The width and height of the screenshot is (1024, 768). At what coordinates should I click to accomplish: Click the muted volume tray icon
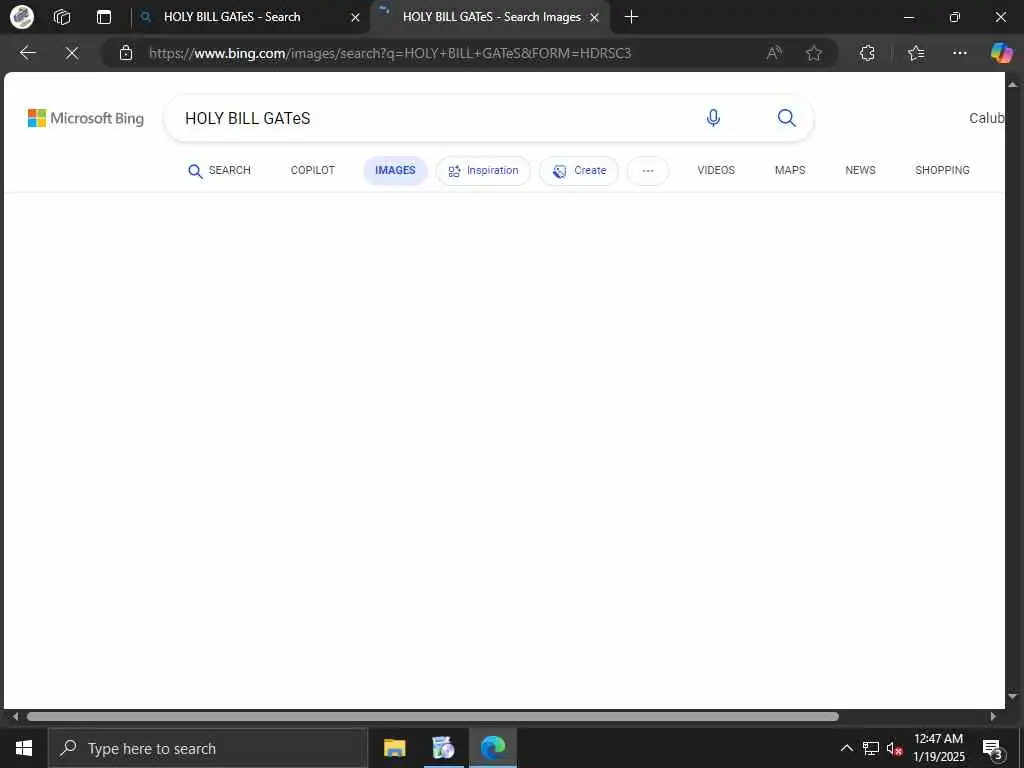click(894, 748)
